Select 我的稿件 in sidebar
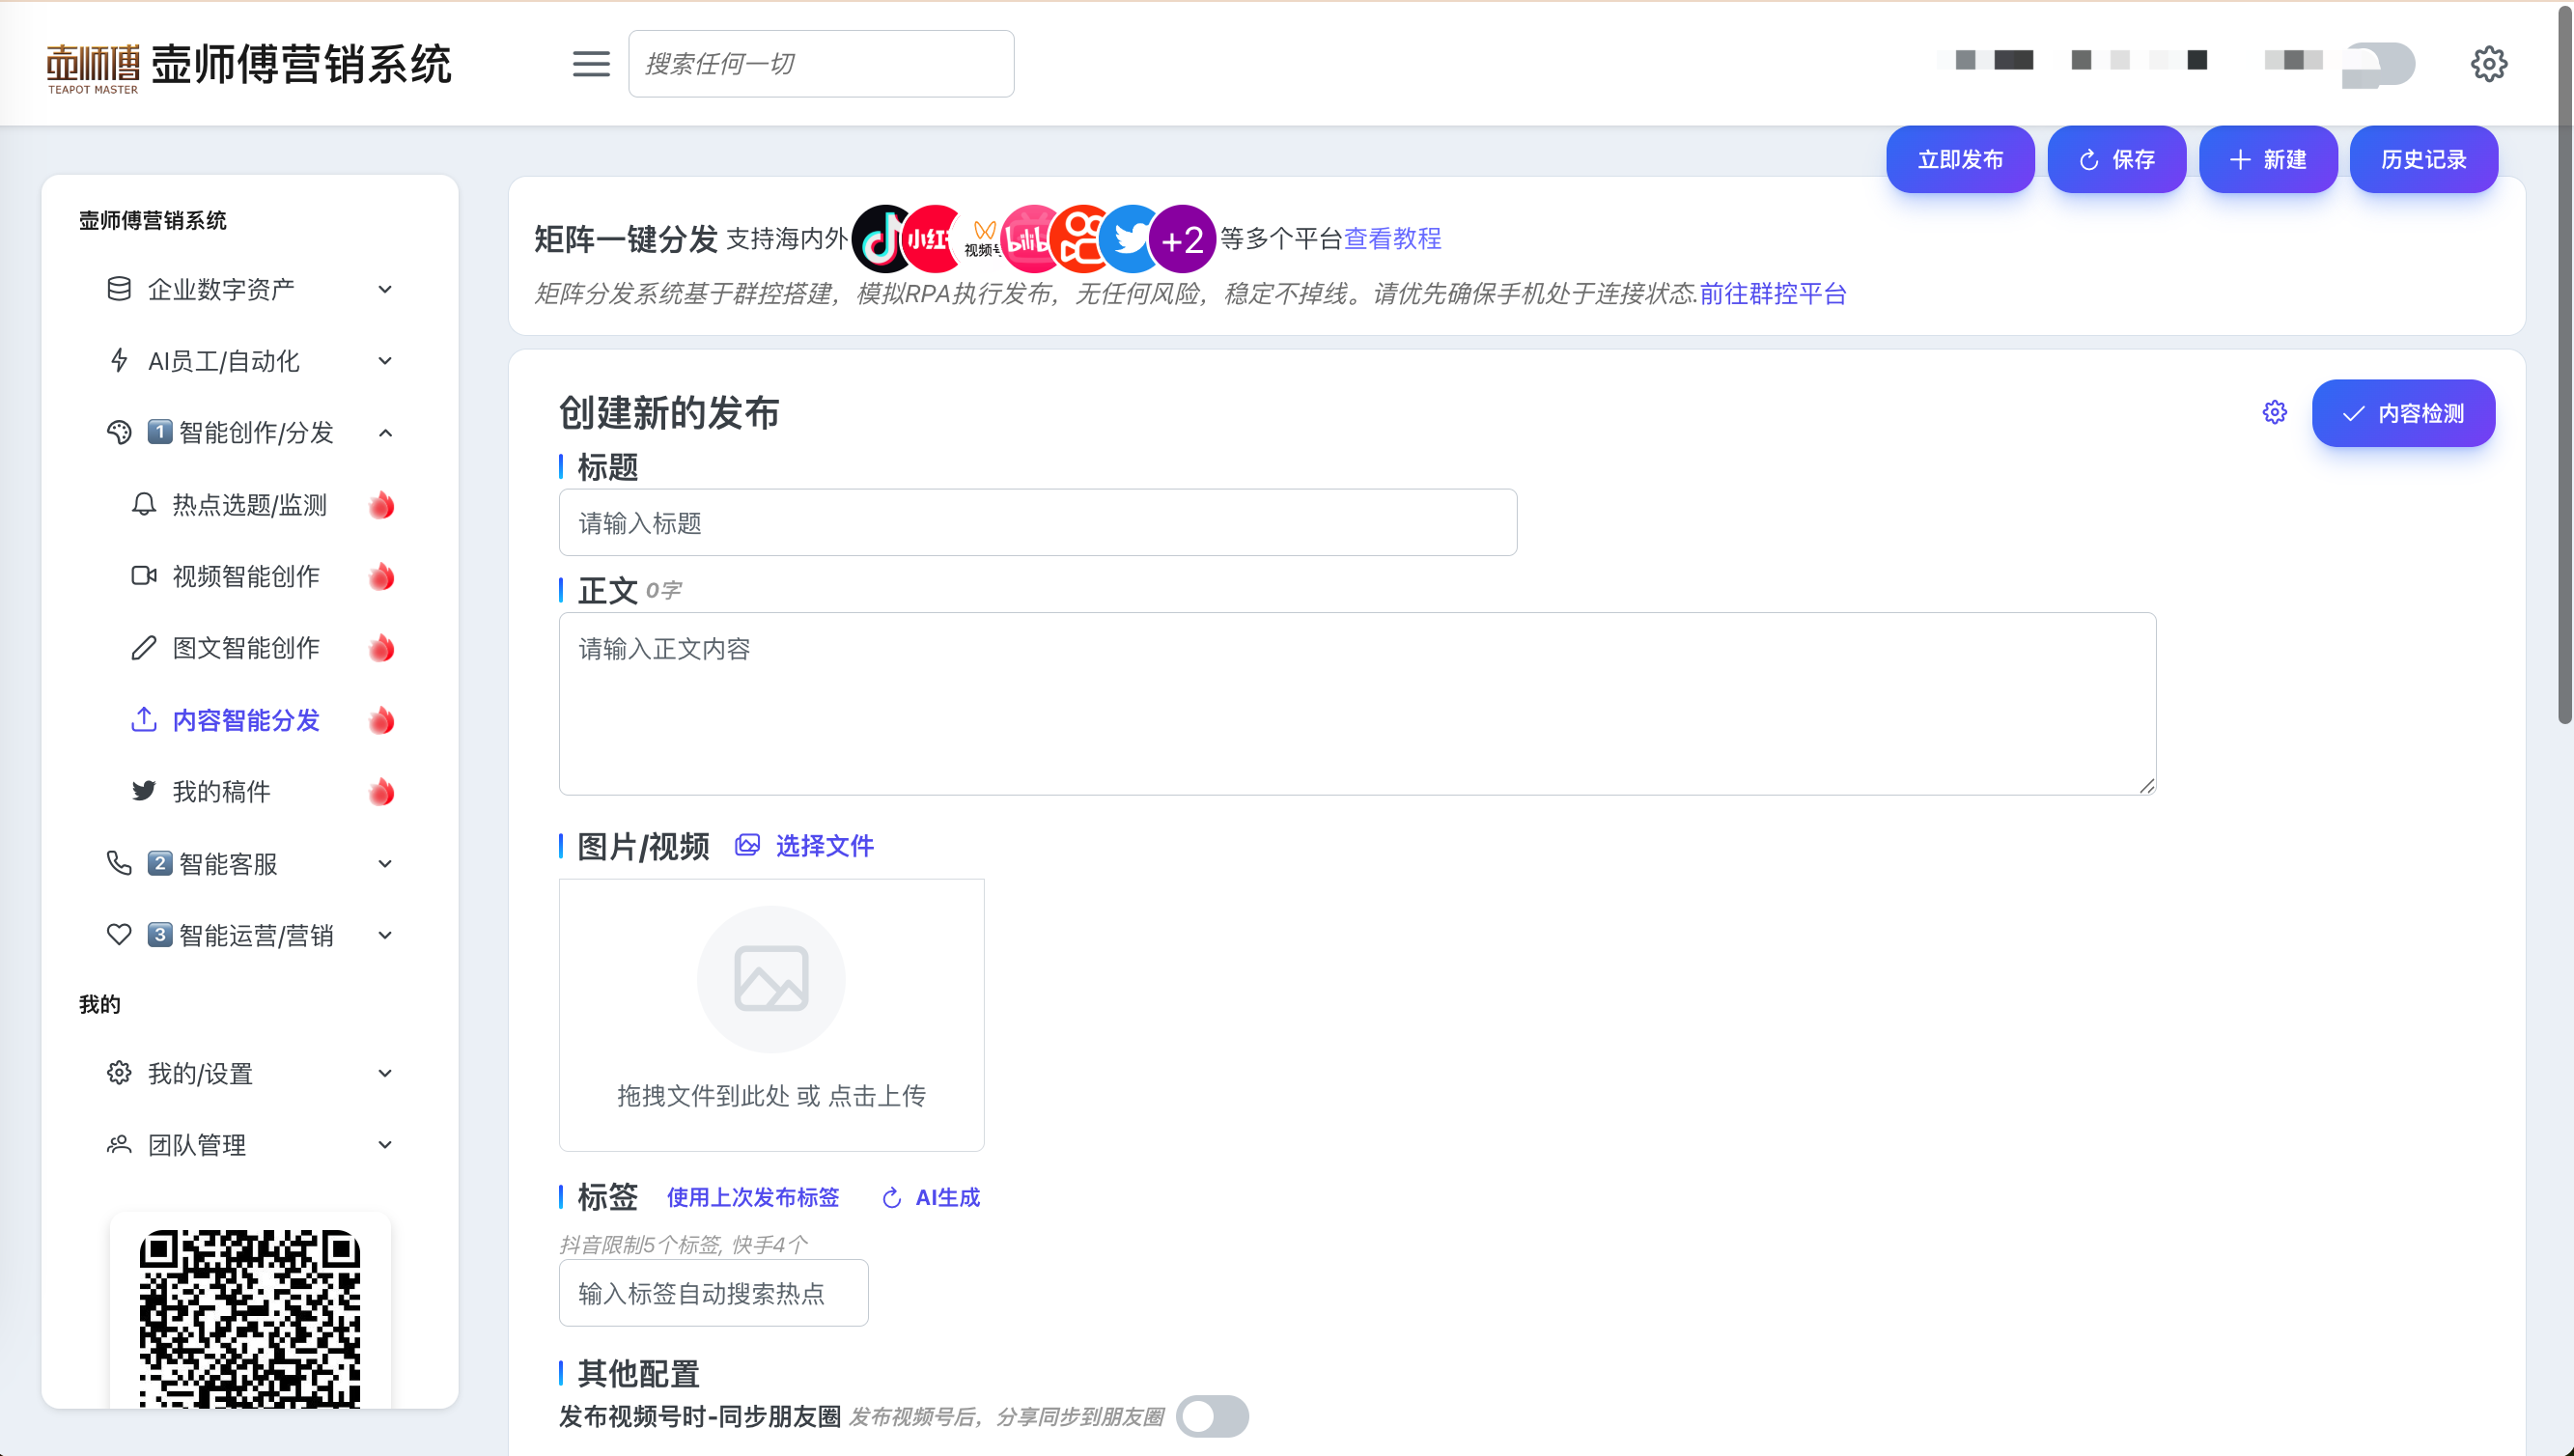Image resolution: width=2574 pixels, height=1456 pixels. click(221, 792)
